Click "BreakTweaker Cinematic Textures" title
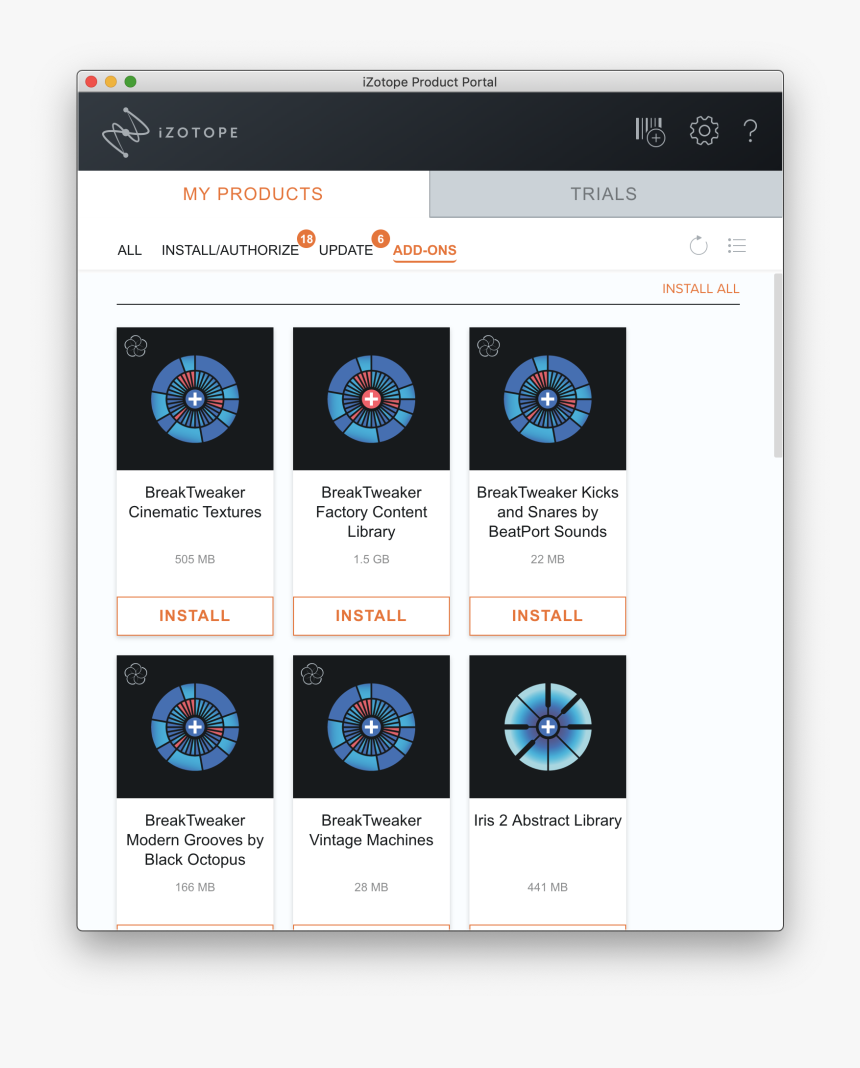Viewport: 860px width, 1068px height. (x=195, y=502)
